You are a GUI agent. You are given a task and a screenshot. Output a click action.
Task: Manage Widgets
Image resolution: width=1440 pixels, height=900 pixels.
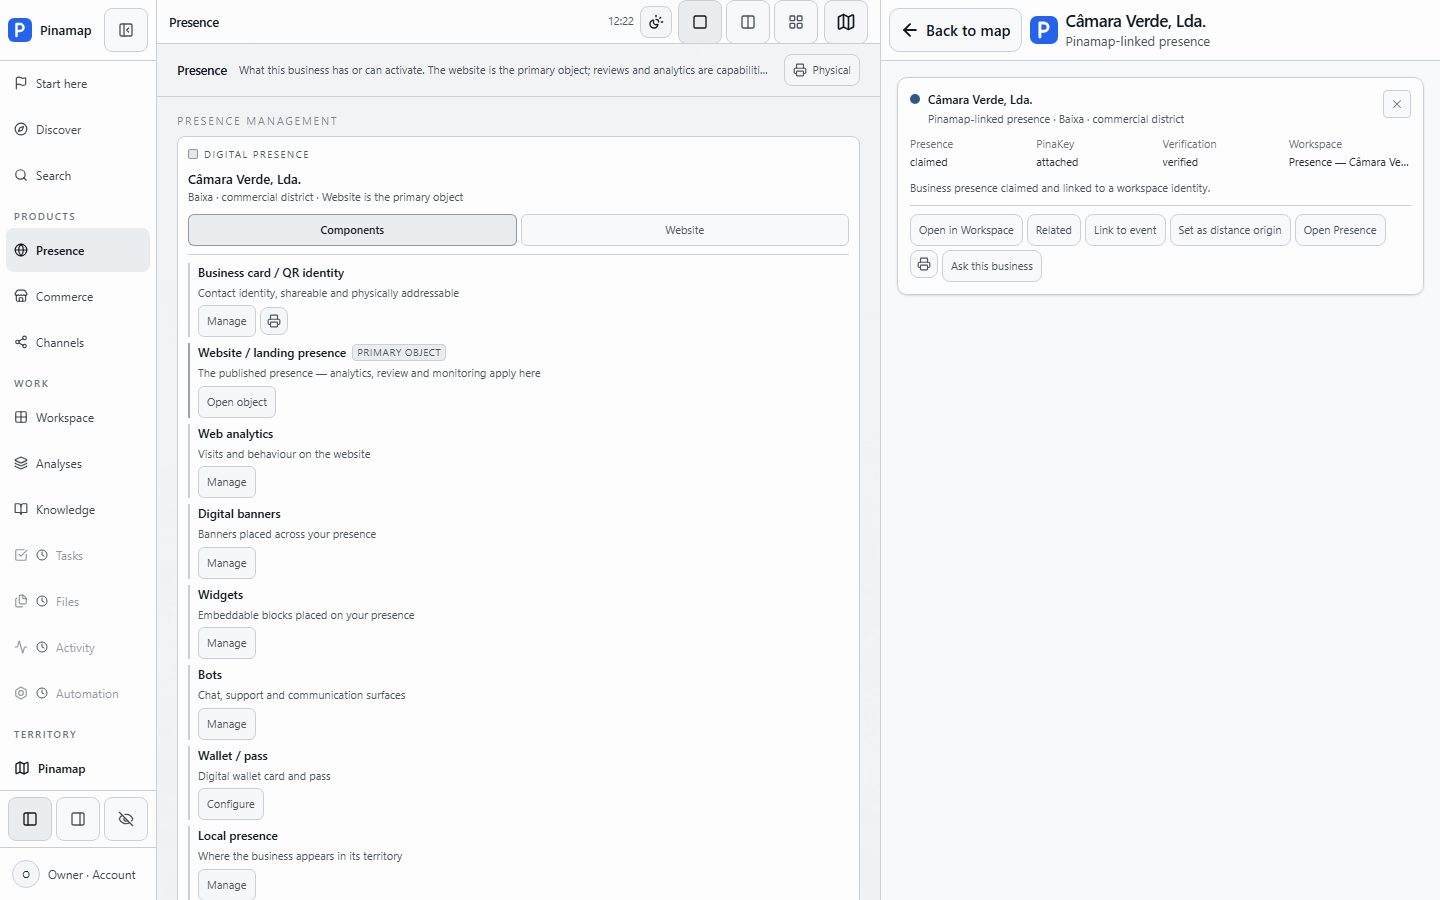click(227, 643)
